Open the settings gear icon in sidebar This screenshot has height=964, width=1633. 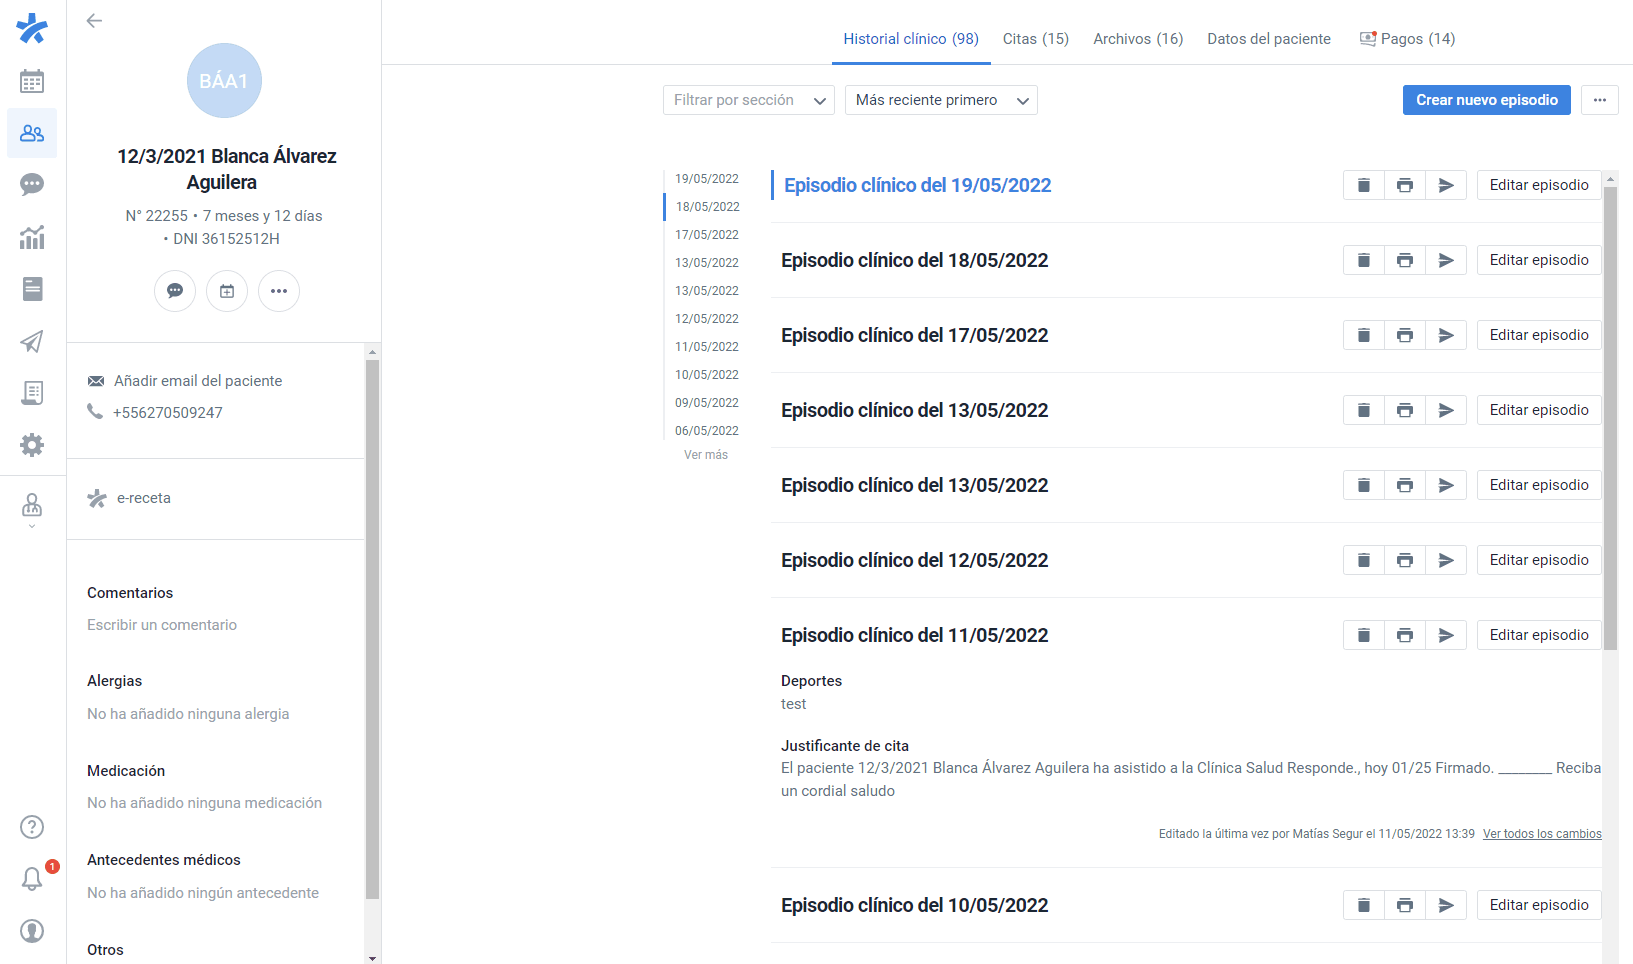tap(32, 445)
